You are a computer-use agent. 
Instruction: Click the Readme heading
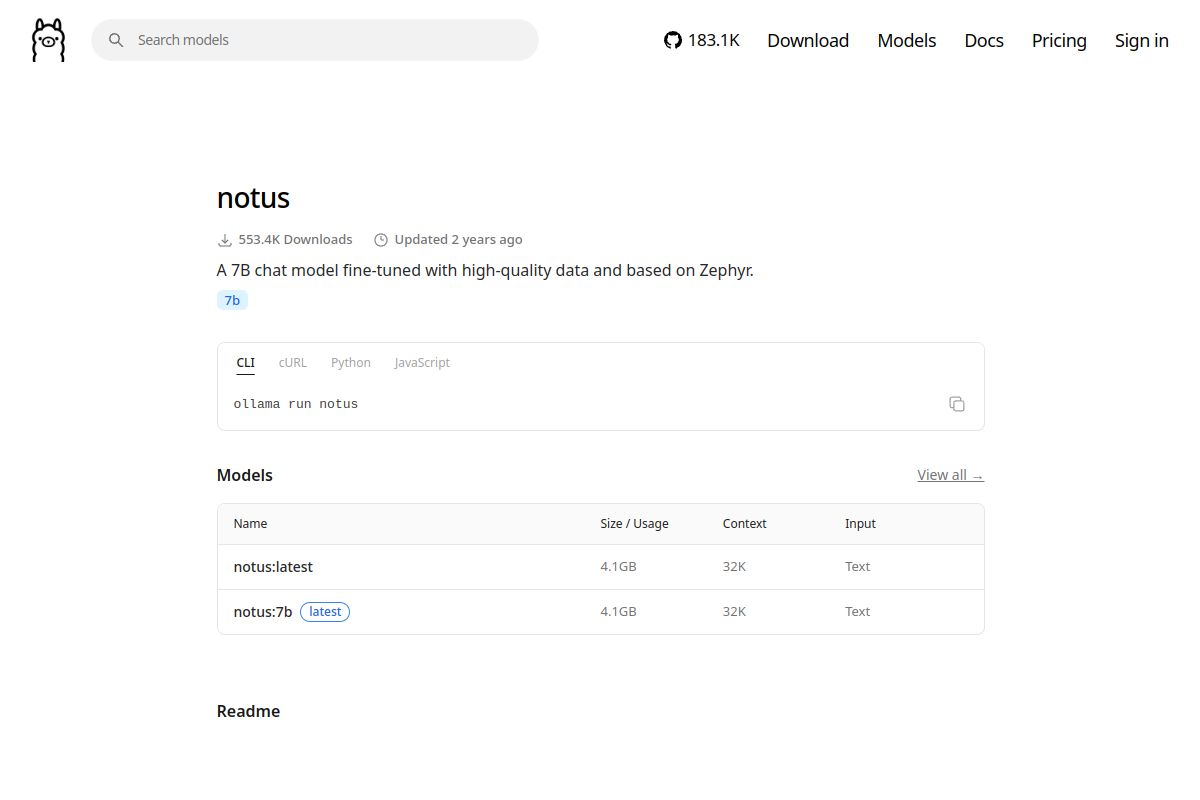point(248,712)
